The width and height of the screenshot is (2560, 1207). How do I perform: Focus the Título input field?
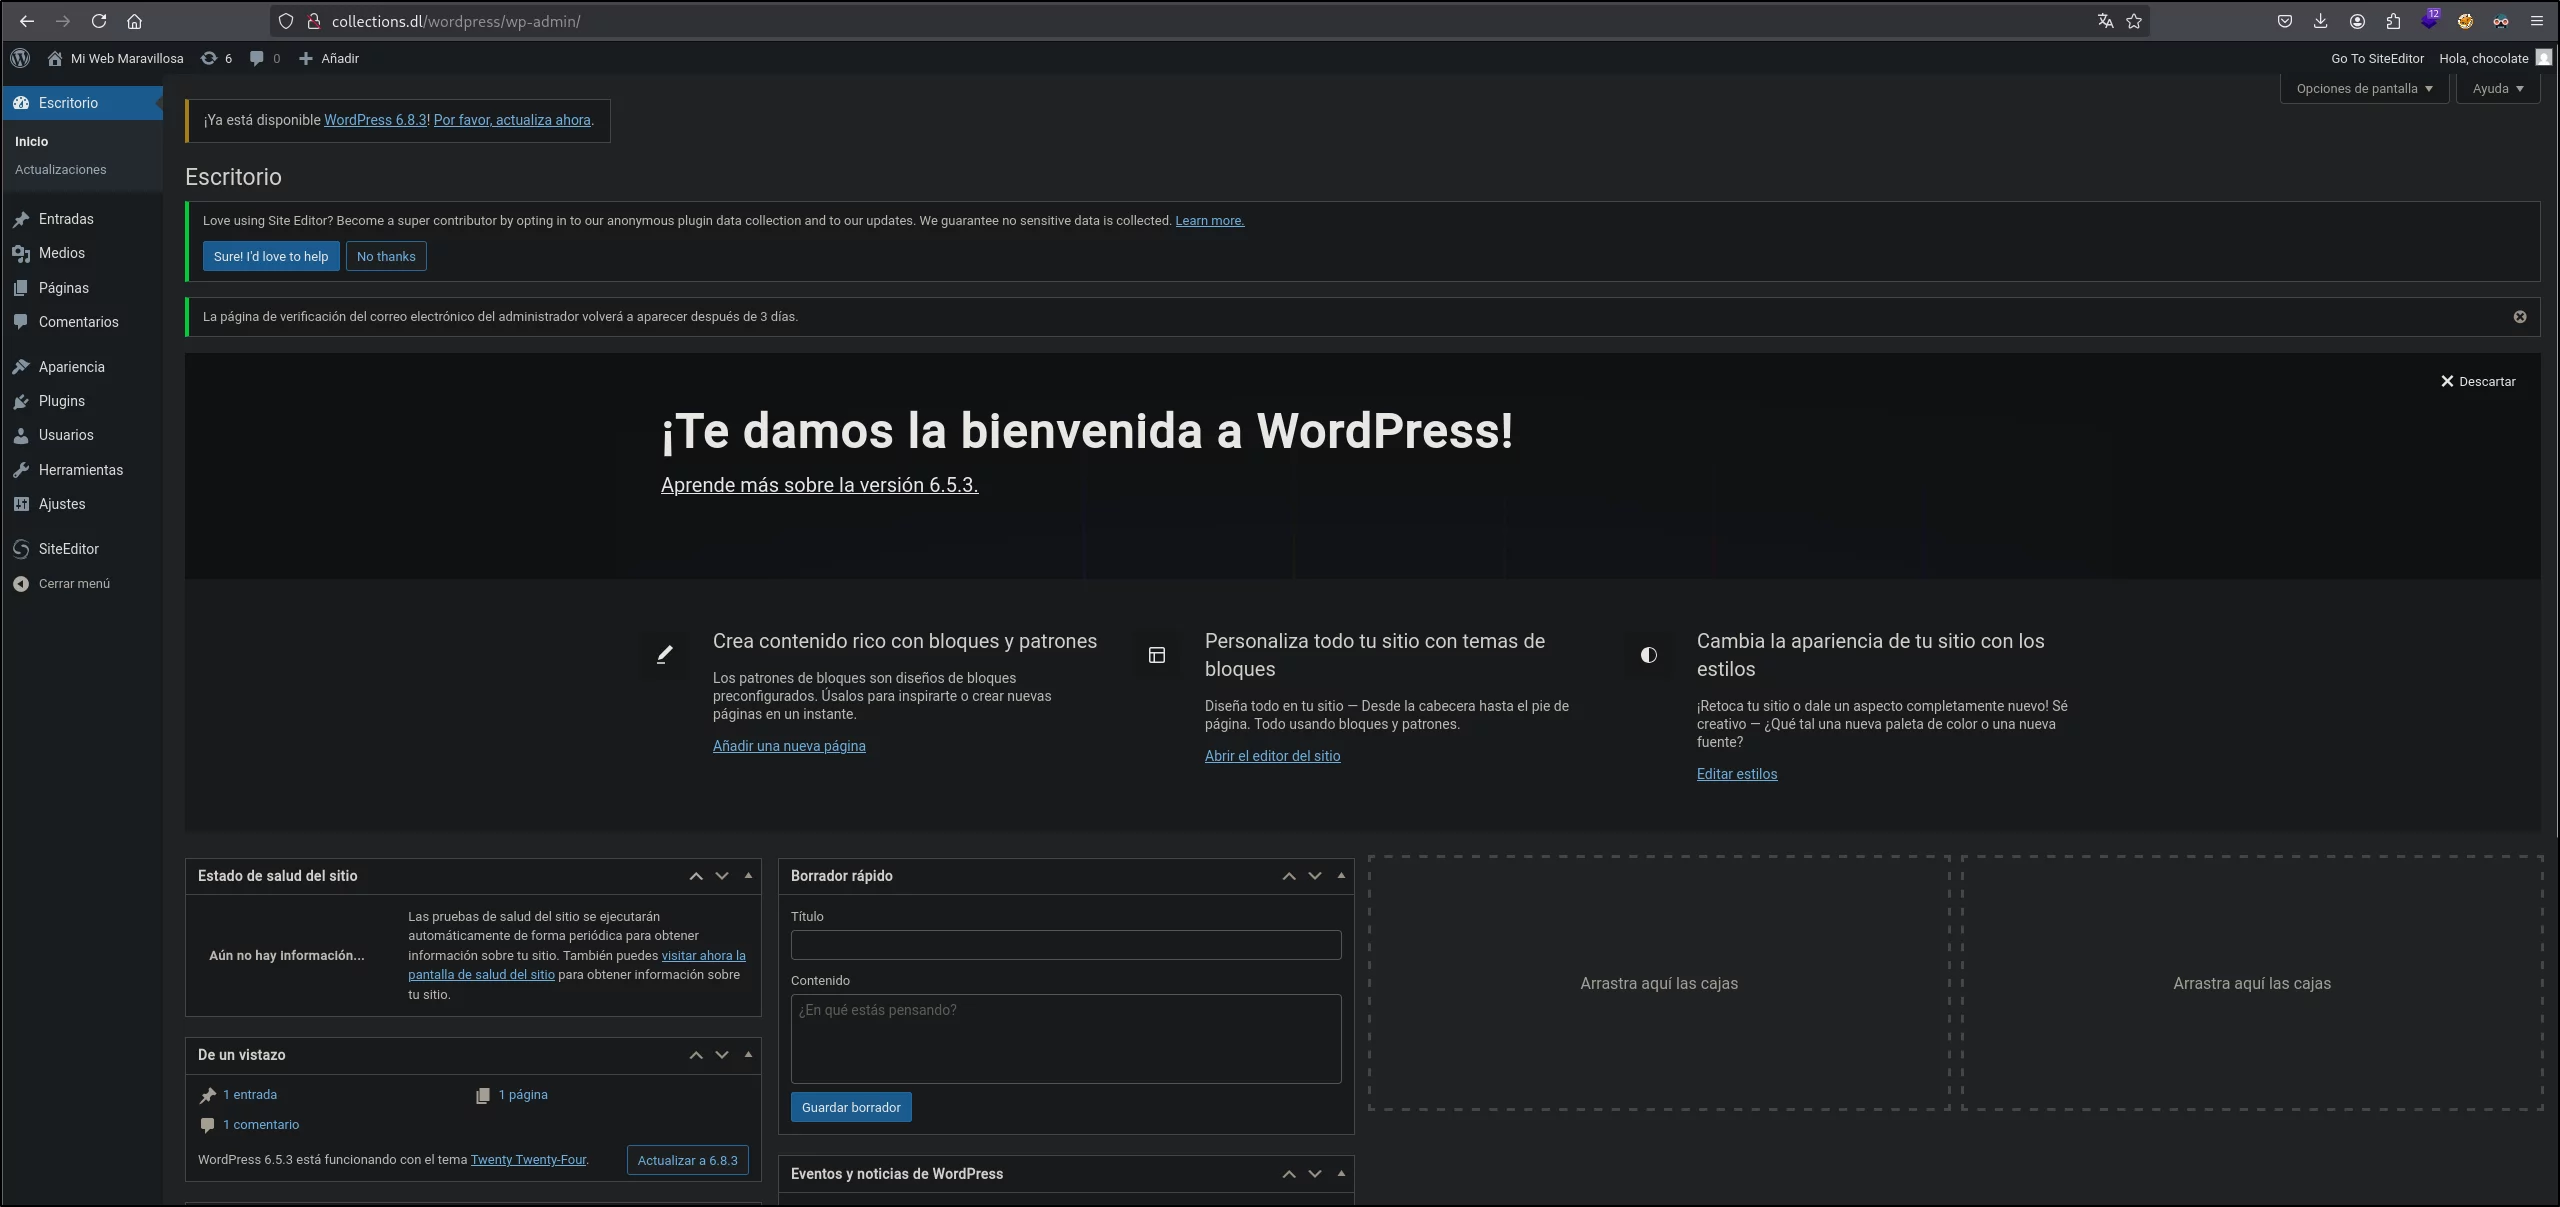point(1066,945)
